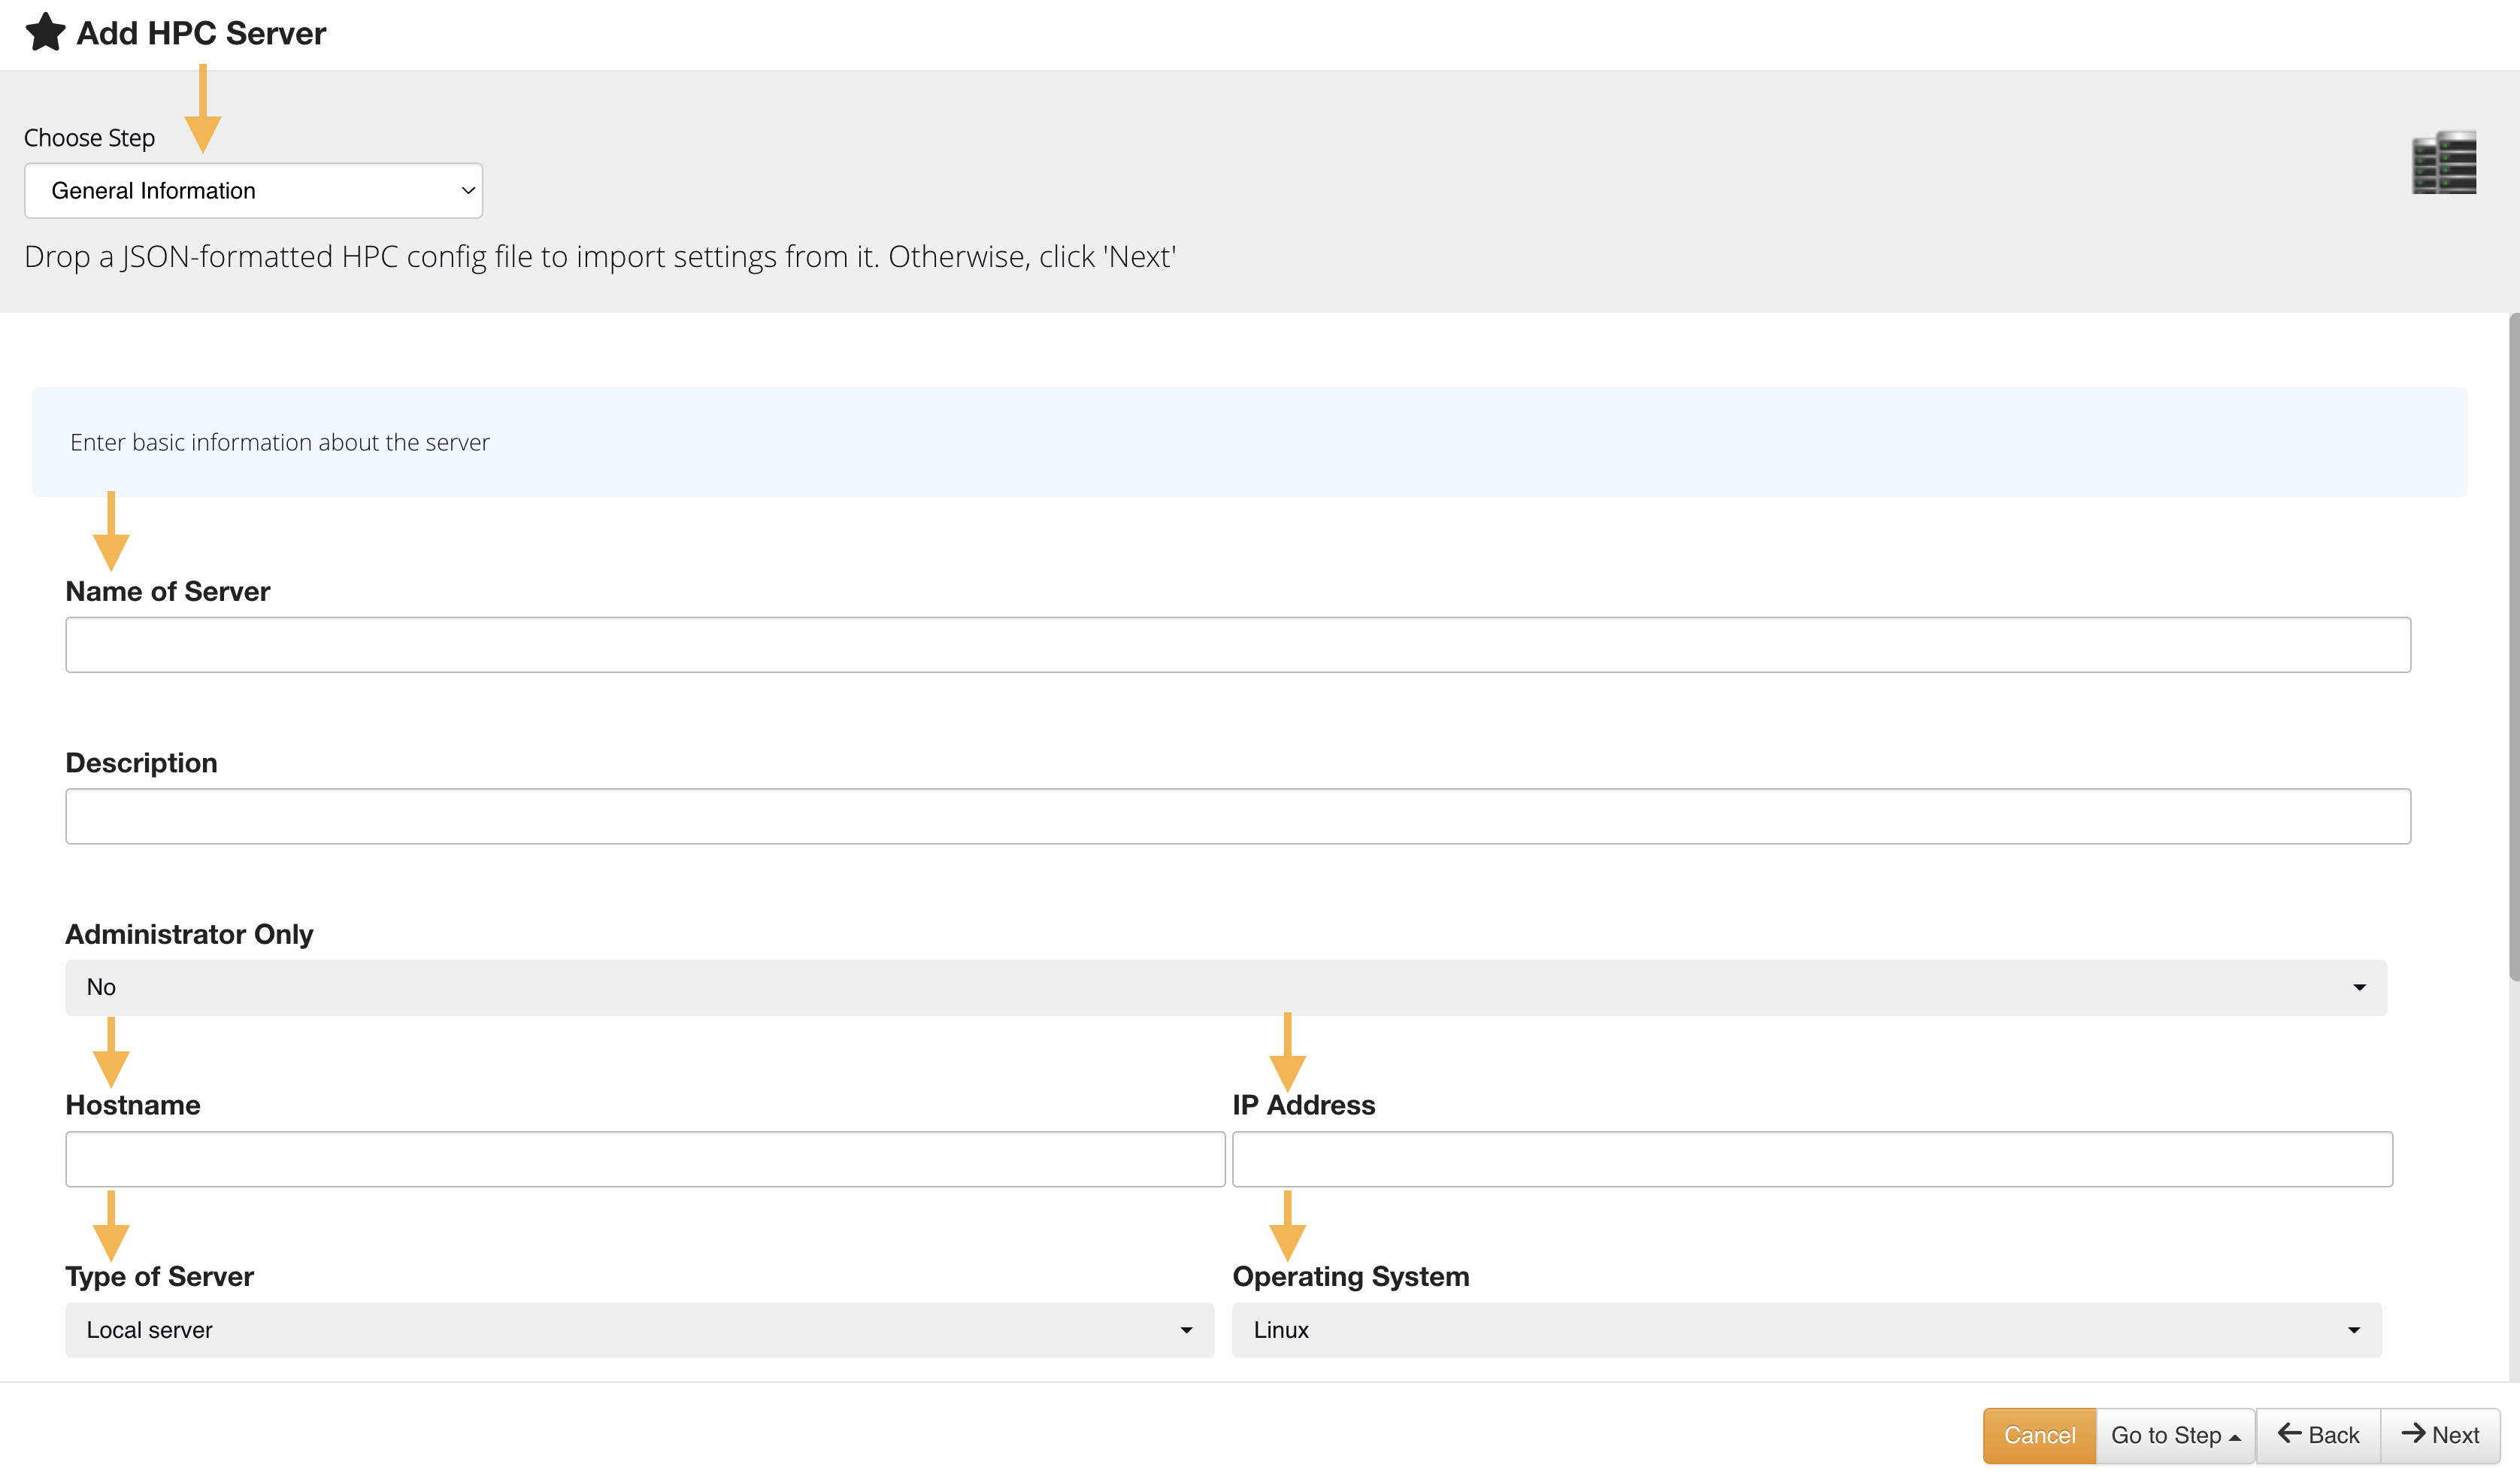
Task: Open the Choose Step dropdown
Action: point(253,191)
